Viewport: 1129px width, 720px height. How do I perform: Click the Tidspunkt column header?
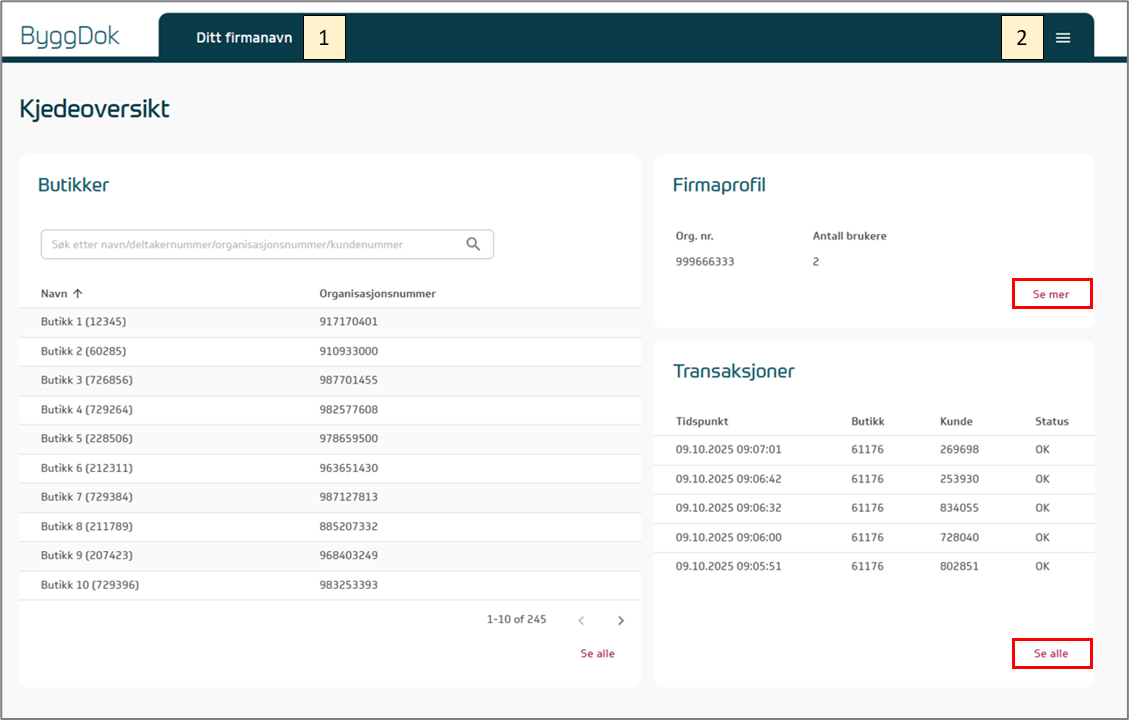pyautogui.click(x=702, y=422)
